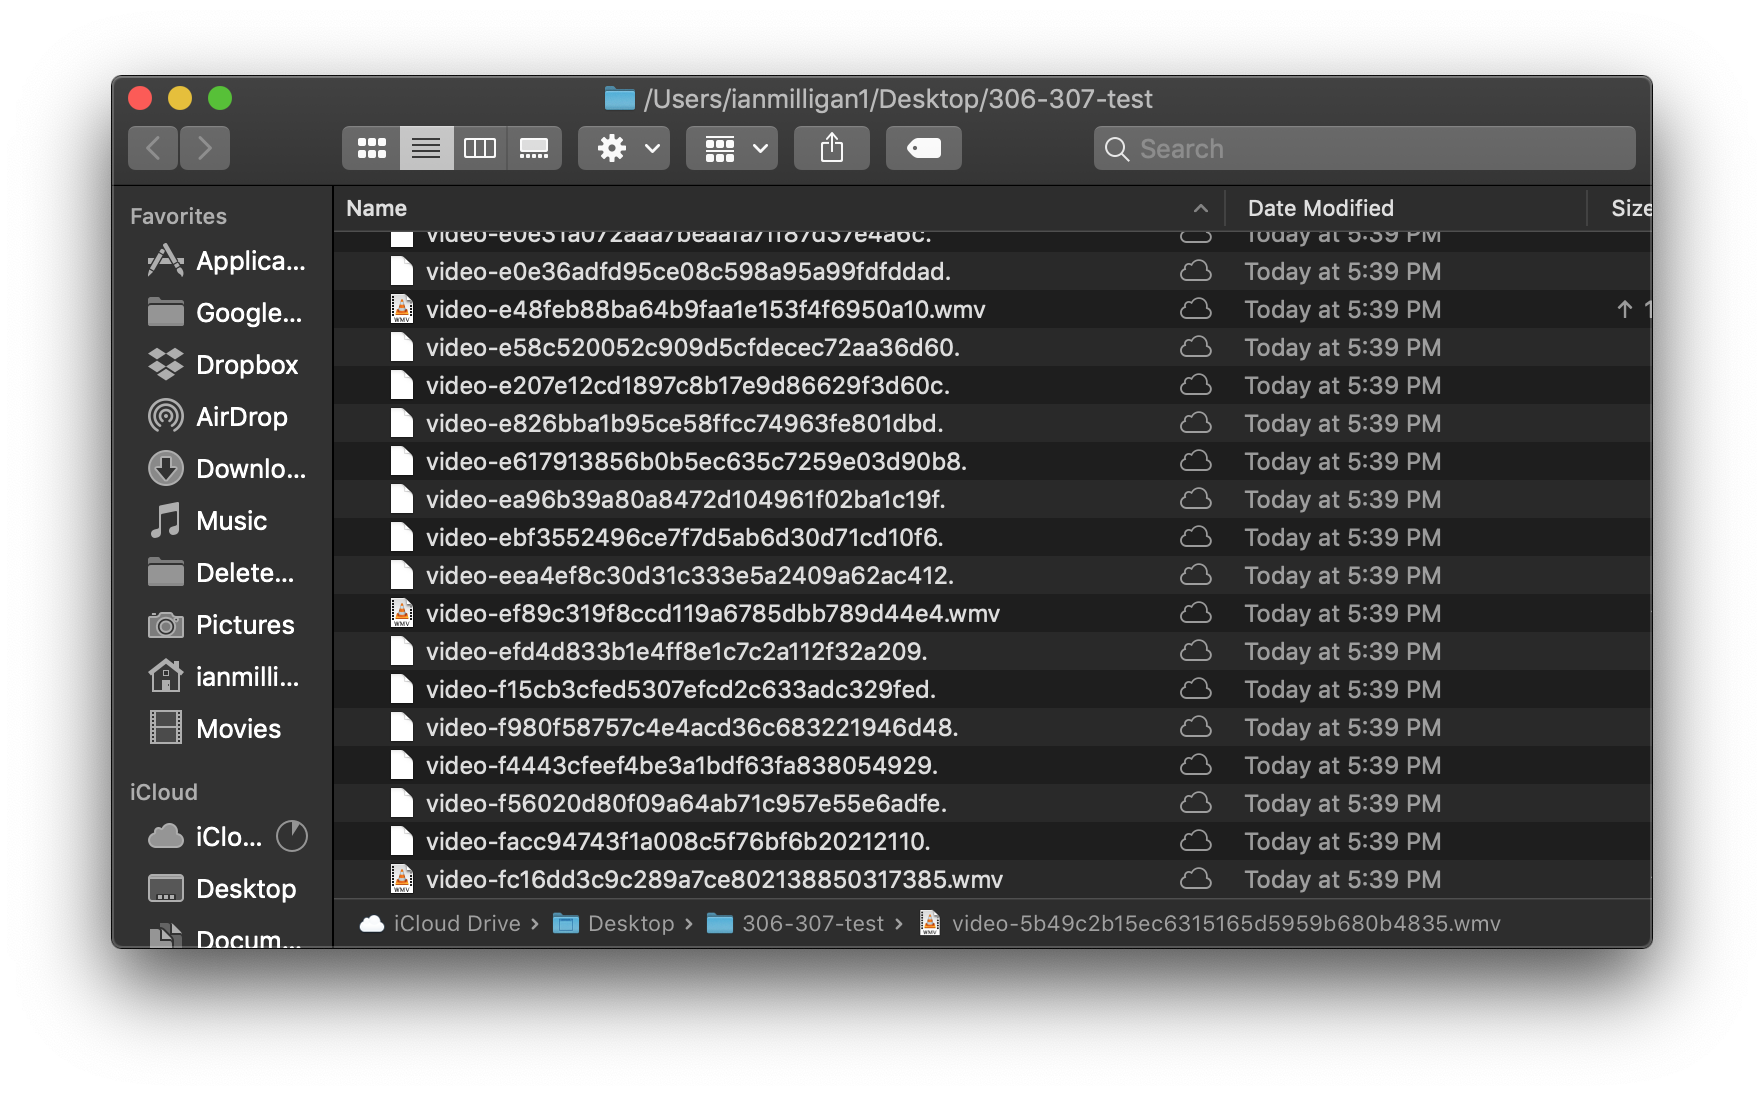Click VLC icon of video-e48feb88ba64 wmv file
The width and height of the screenshot is (1764, 1096).
(x=402, y=308)
